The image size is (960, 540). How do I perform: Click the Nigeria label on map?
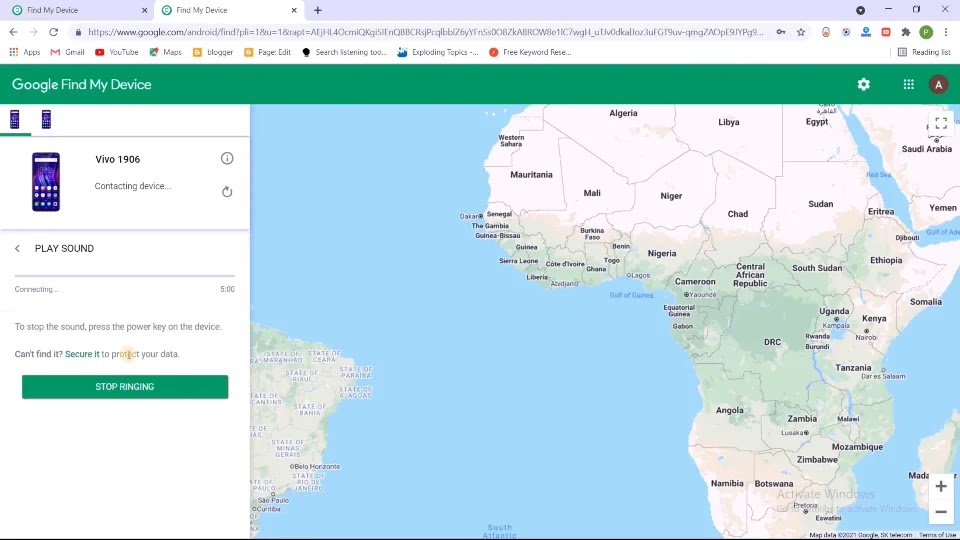click(662, 253)
